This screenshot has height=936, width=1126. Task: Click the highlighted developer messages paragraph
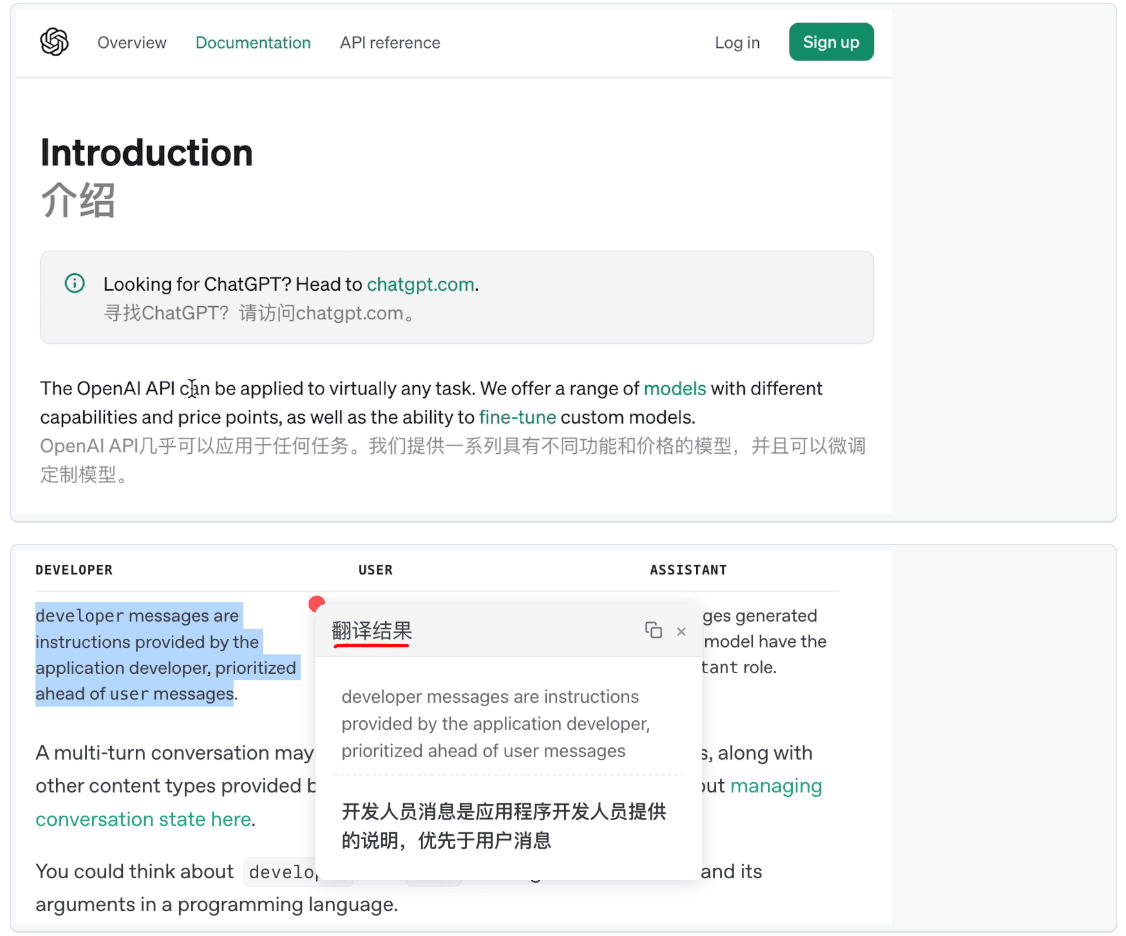pos(167,654)
